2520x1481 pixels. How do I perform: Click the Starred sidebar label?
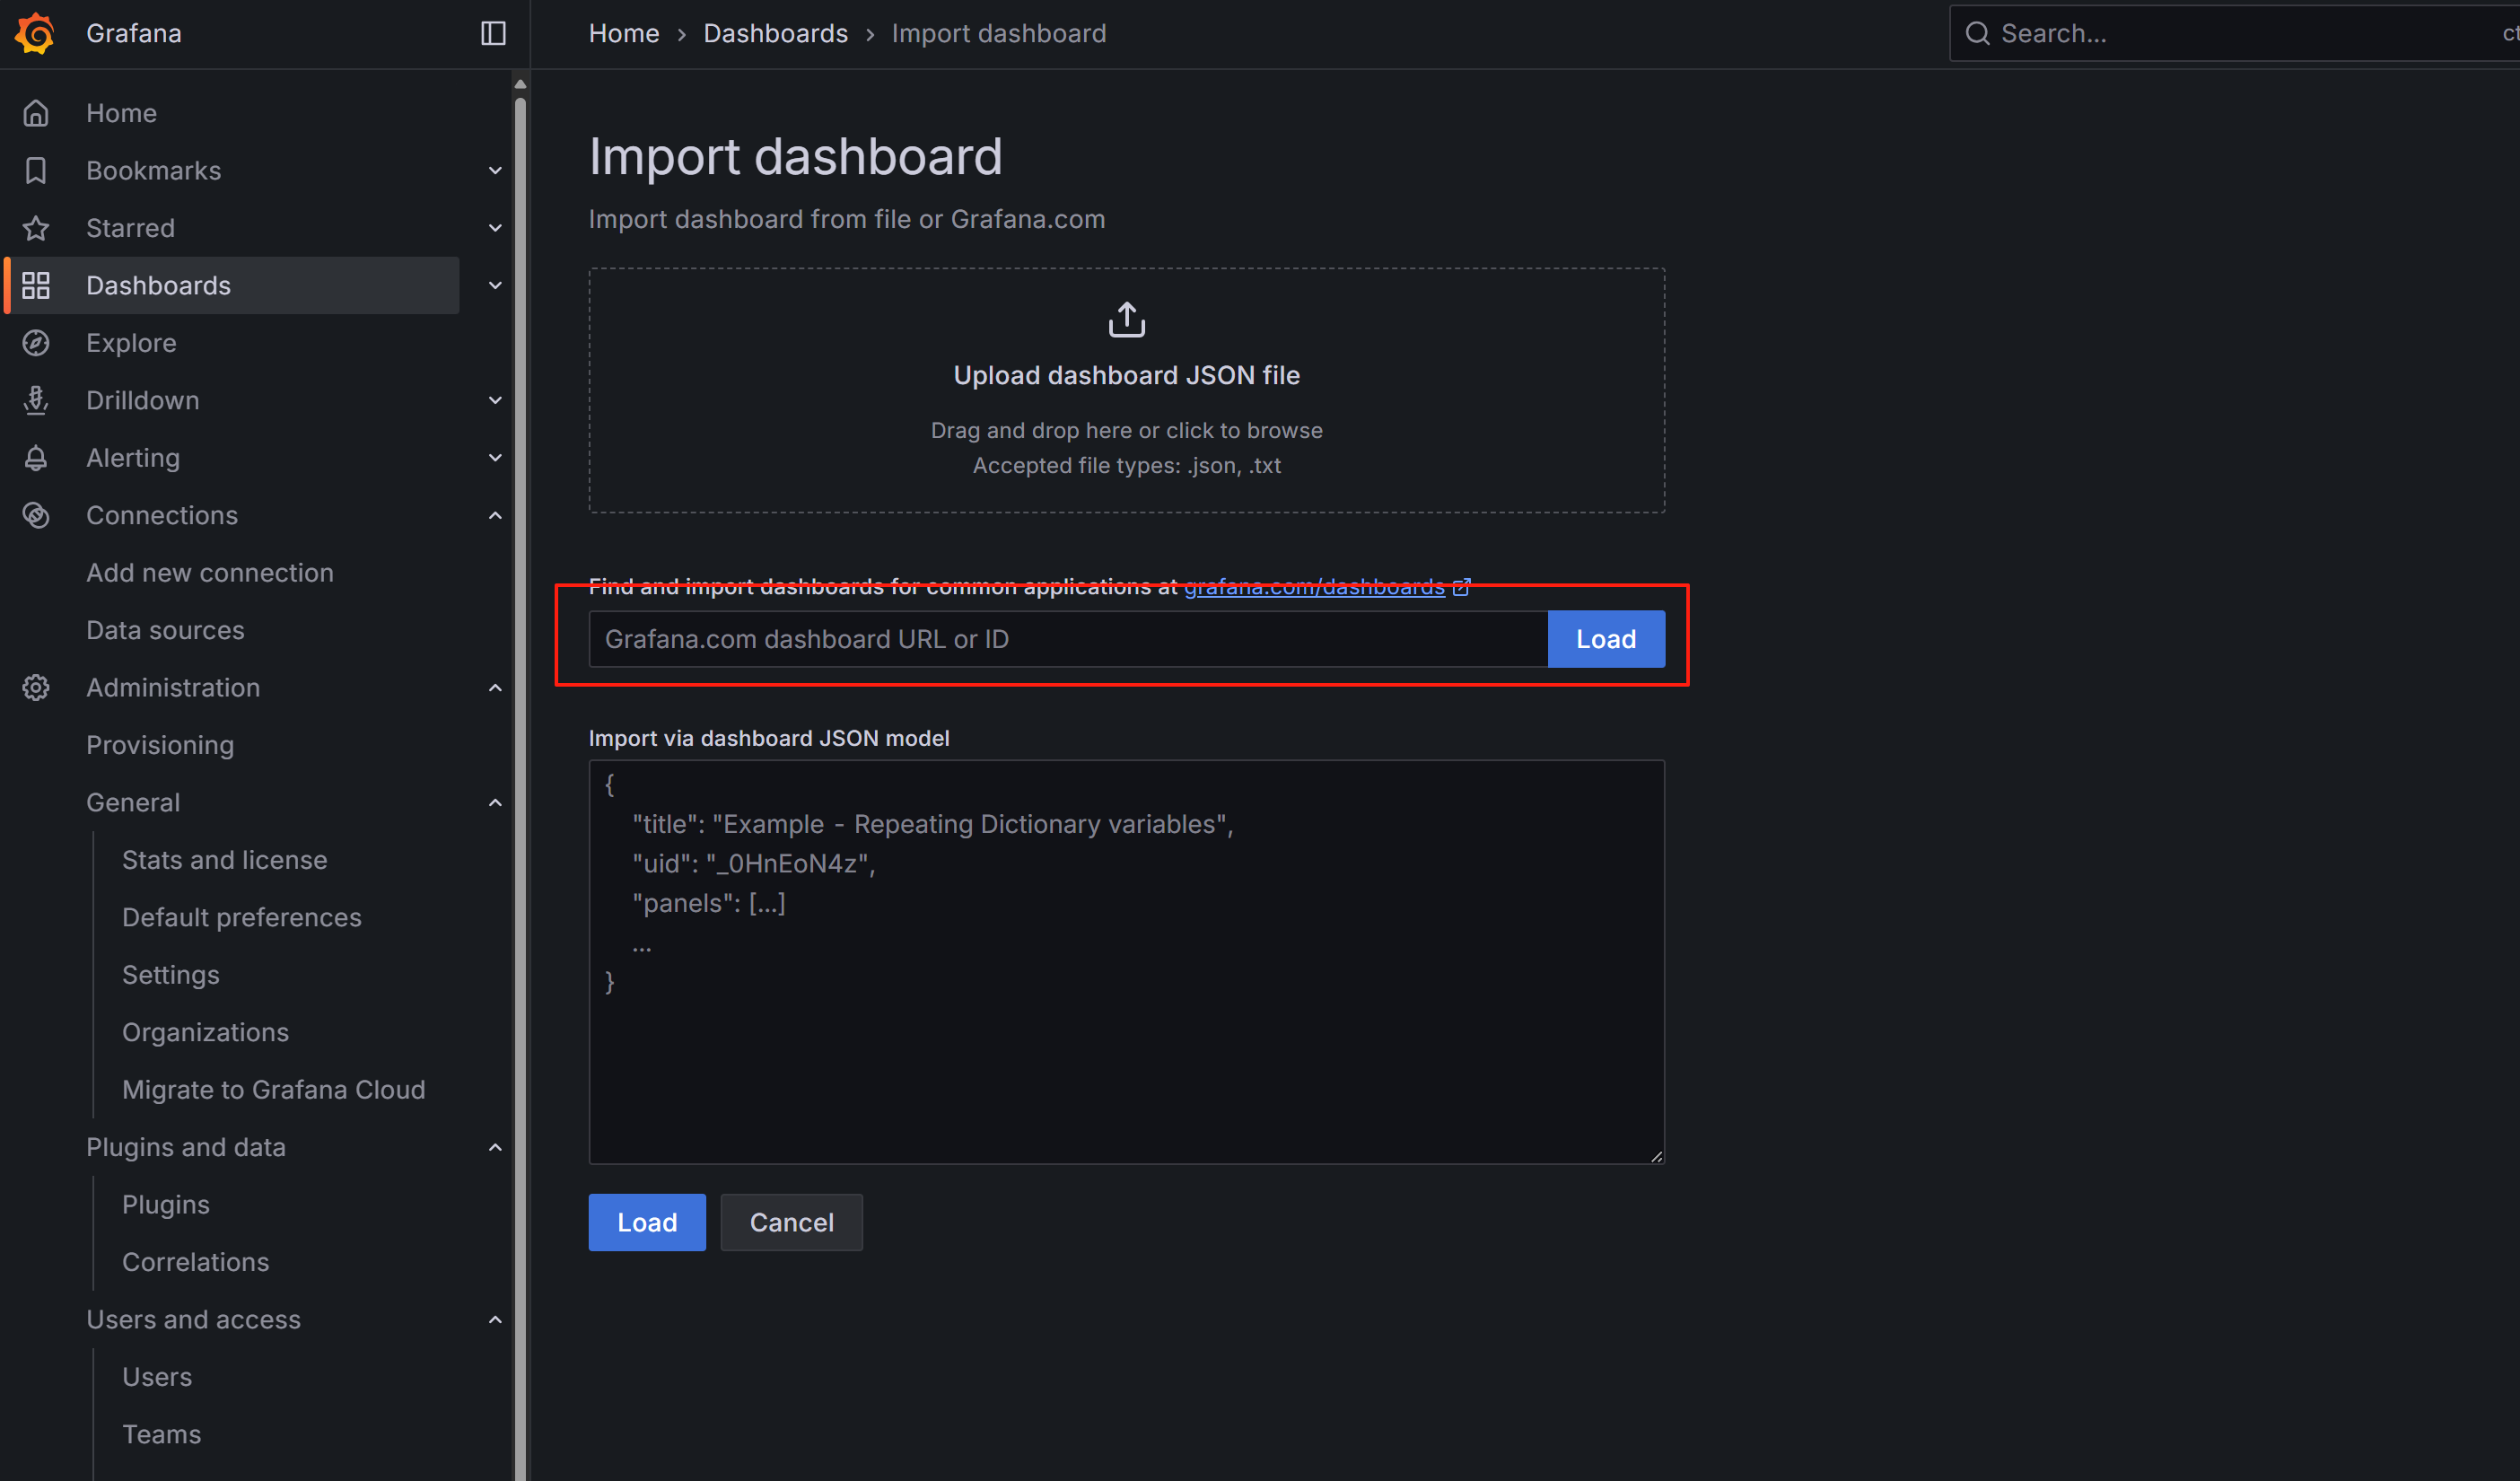pos(131,228)
